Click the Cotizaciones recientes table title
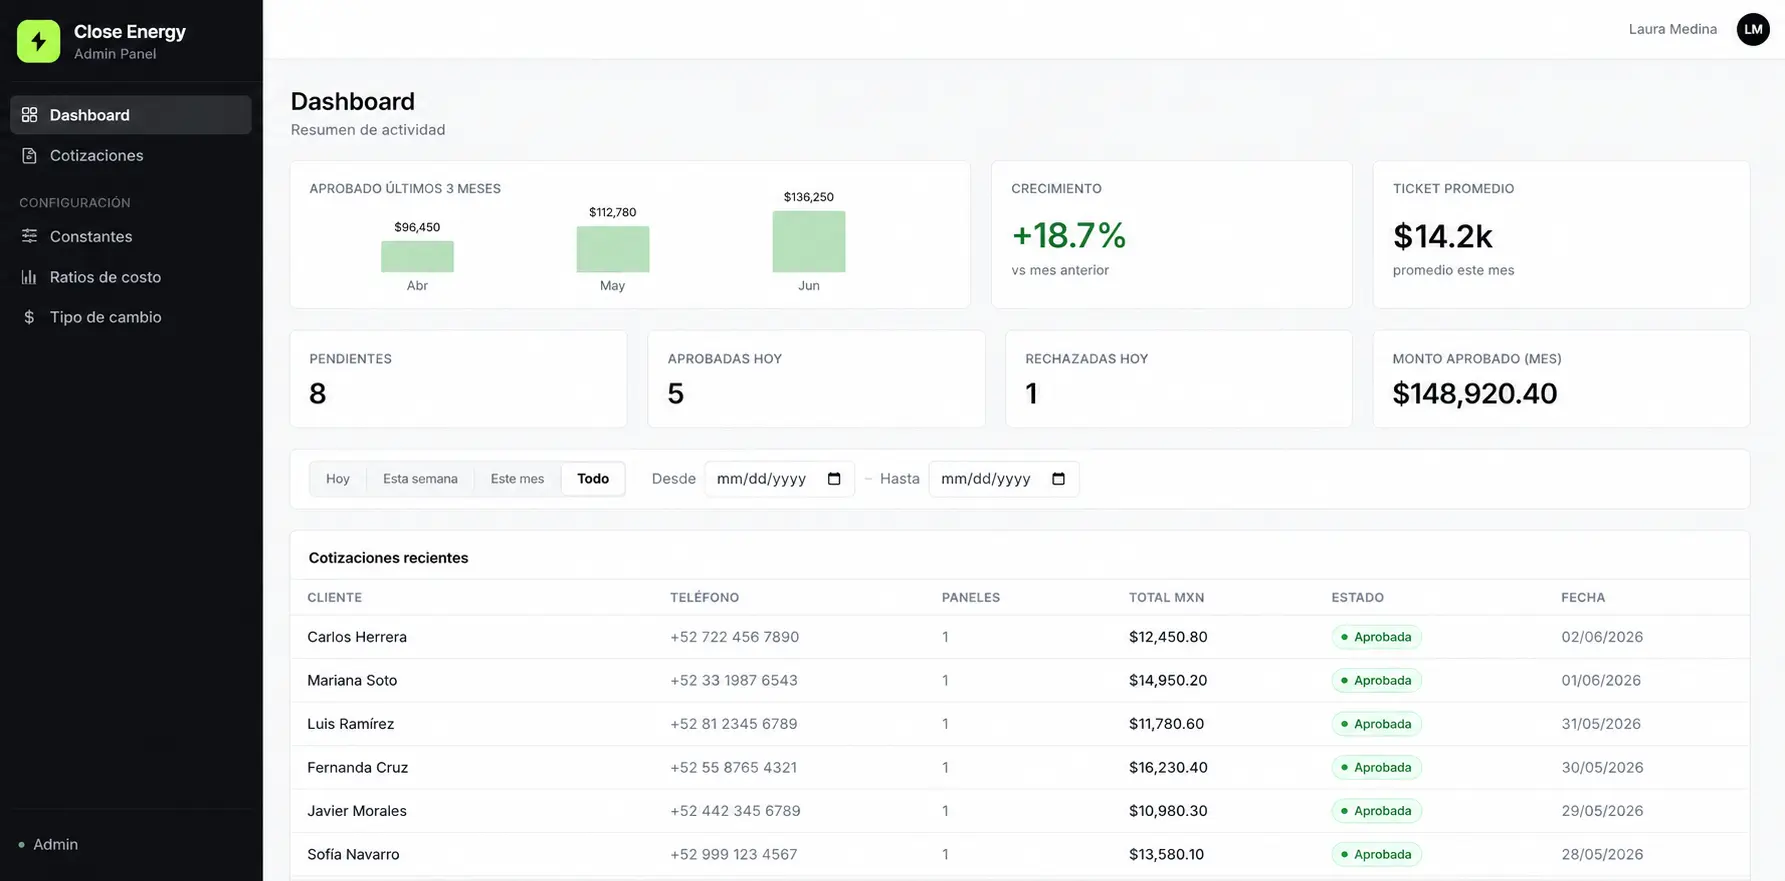The height and width of the screenshot is (881, 1785). [388, 558]
